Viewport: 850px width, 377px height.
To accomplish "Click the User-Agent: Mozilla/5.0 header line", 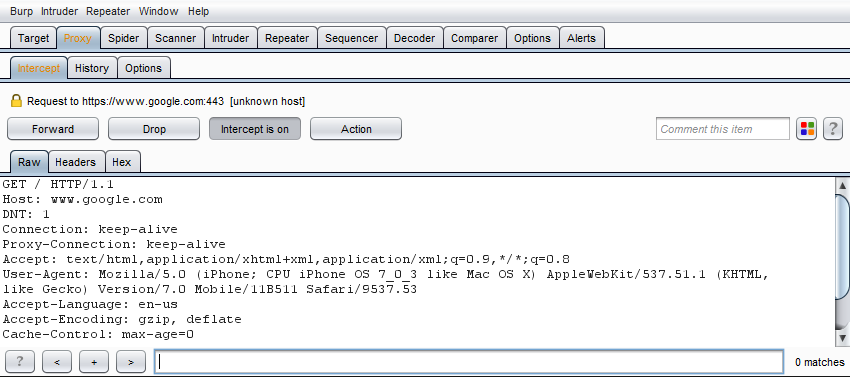I will 386,282.
